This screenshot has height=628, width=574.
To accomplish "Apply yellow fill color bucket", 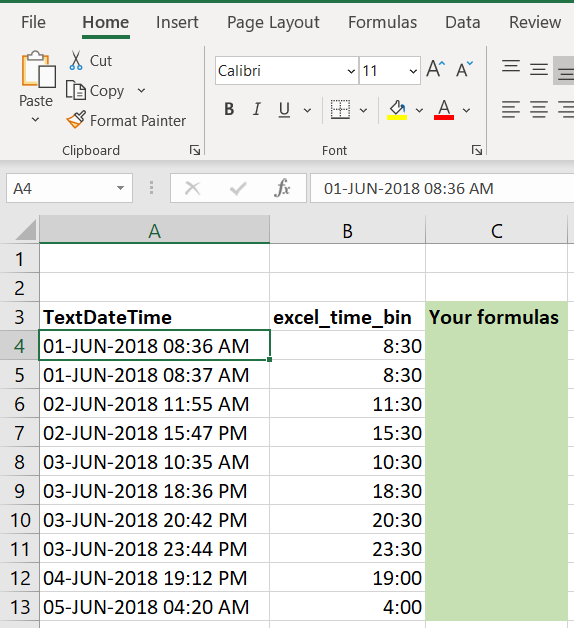I will tap(397, 109).
